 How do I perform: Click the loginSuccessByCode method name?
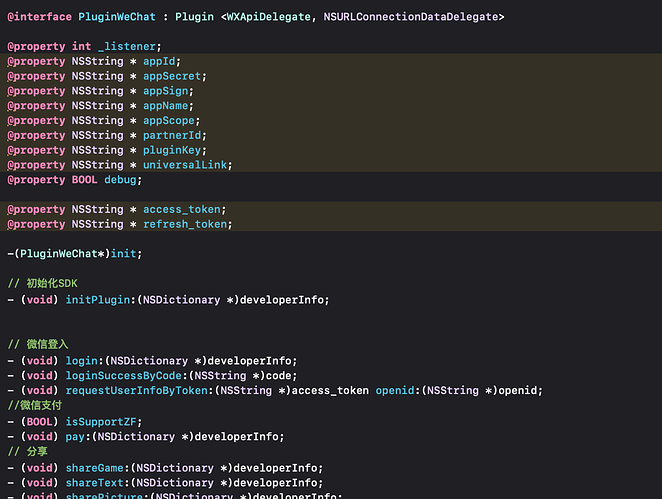click(127, 376)
